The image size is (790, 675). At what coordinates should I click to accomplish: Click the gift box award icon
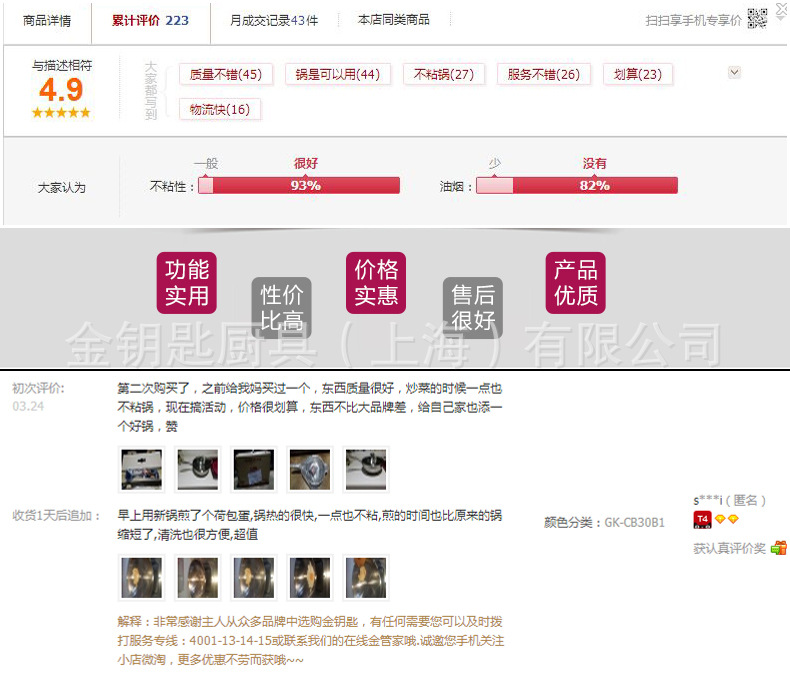point(778,548)
